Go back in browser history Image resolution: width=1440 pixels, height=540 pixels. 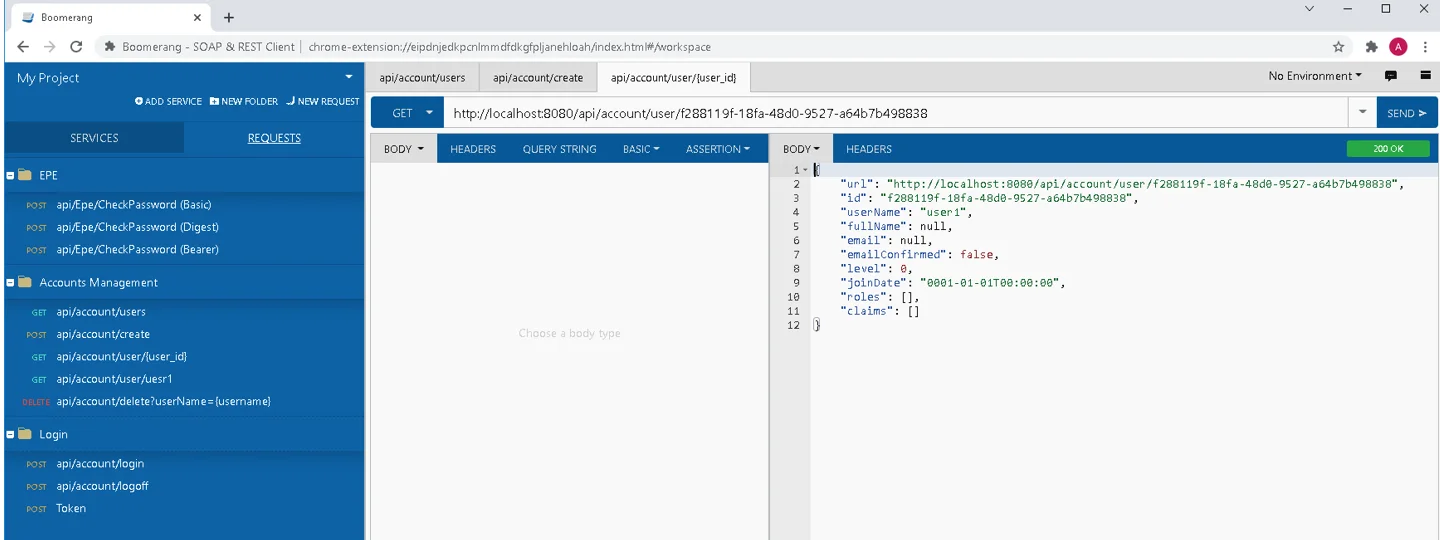[x=23, y=47]
